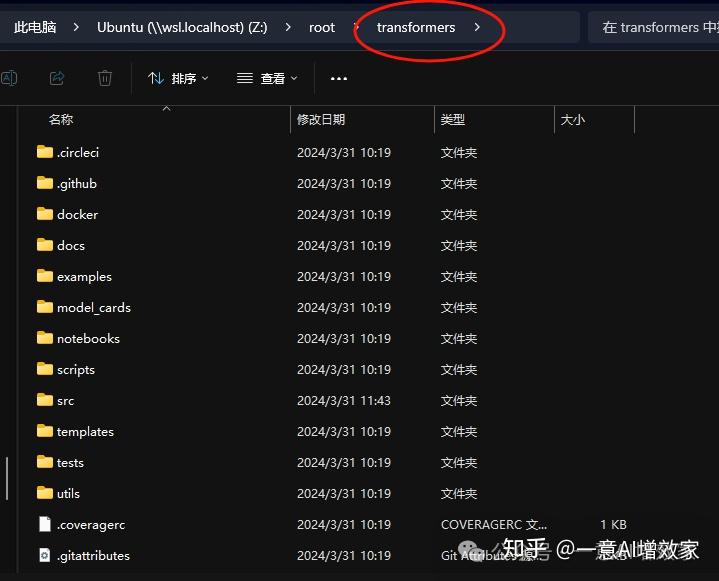Image resolution: width=719 pixels, height=581 pixels.
Task: Select the docs folder icon
Action: pos(44,245)
